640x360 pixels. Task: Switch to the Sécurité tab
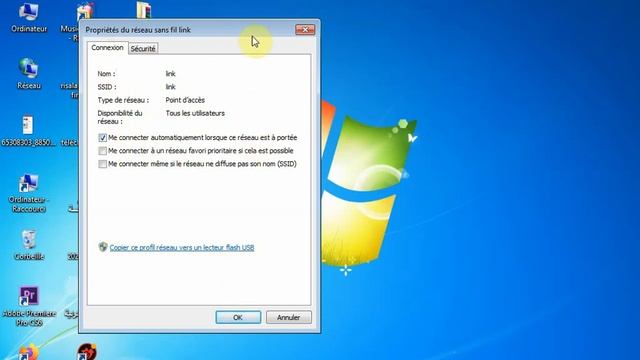coord(143,49)
